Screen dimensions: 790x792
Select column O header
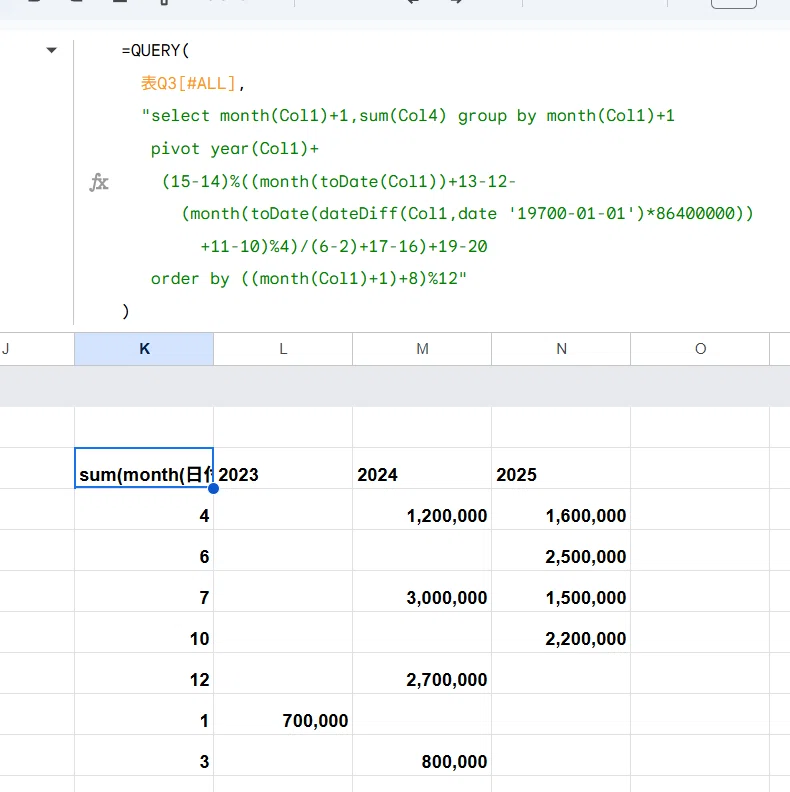(700, 349)
